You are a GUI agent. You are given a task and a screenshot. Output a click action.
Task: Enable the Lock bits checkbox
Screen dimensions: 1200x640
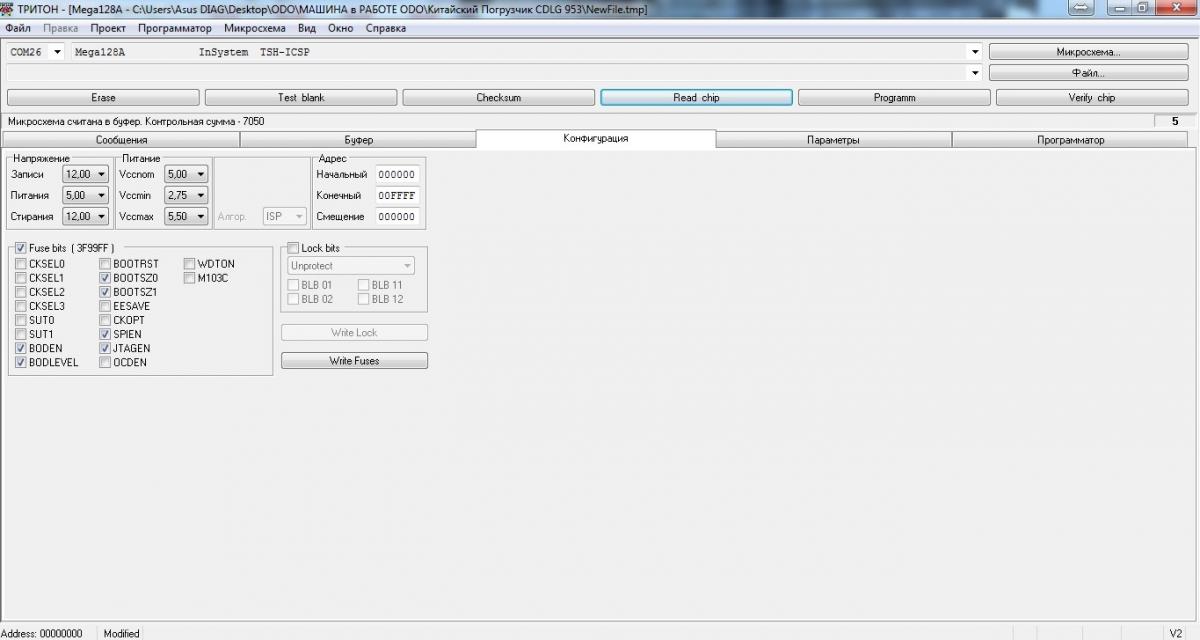(x=293, y=248)
